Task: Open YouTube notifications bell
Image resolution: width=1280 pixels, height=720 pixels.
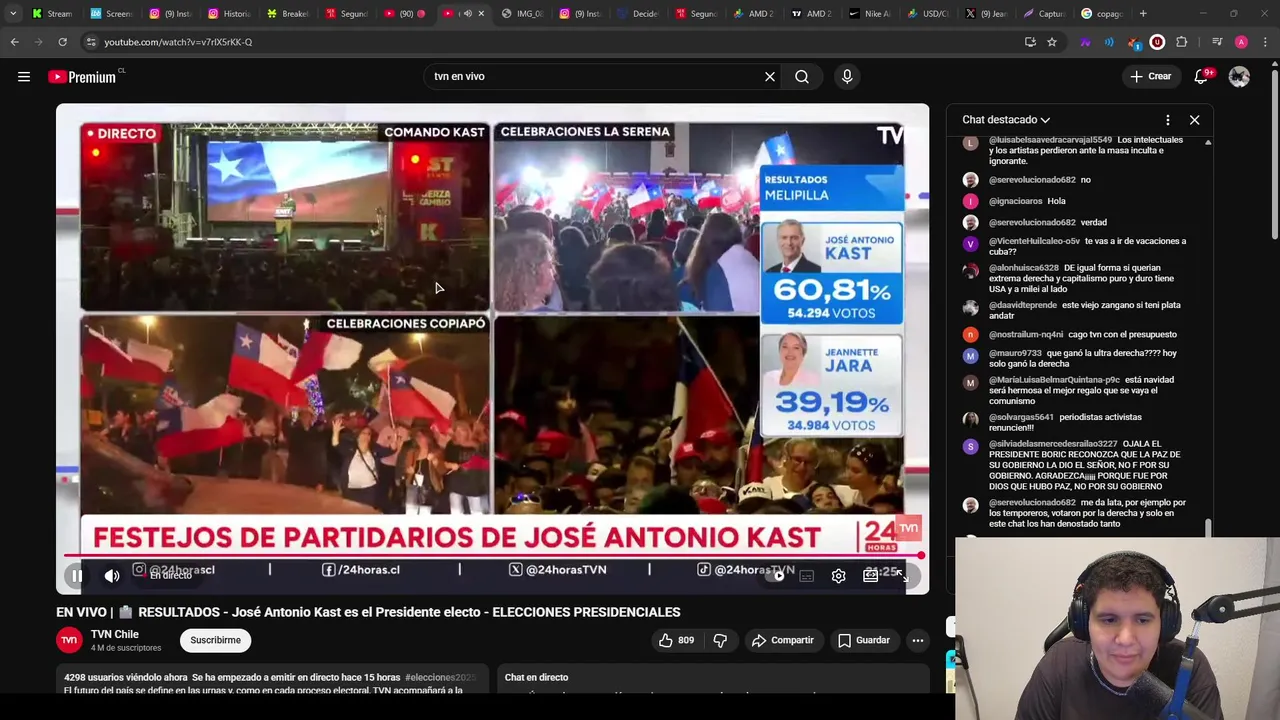Action: pyautogui.click(x=1202, y=77)
